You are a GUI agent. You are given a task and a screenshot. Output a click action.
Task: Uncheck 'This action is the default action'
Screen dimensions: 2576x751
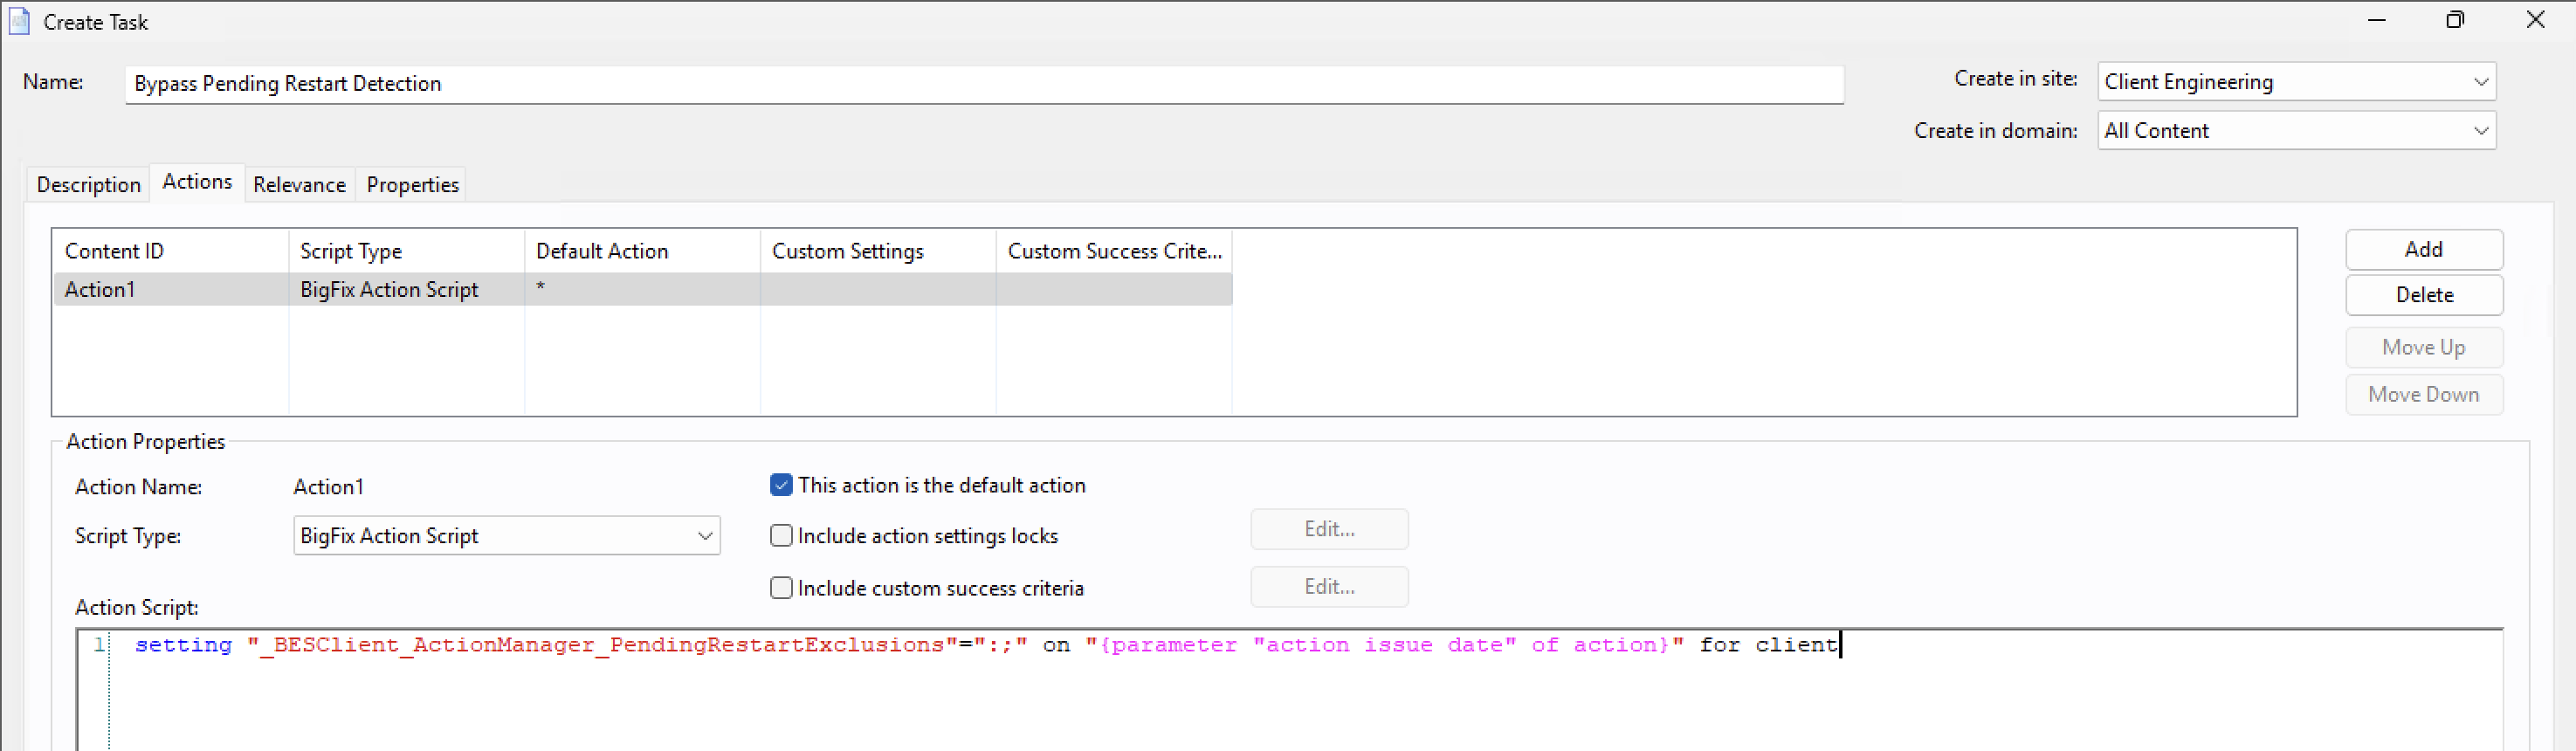[781, 485]
